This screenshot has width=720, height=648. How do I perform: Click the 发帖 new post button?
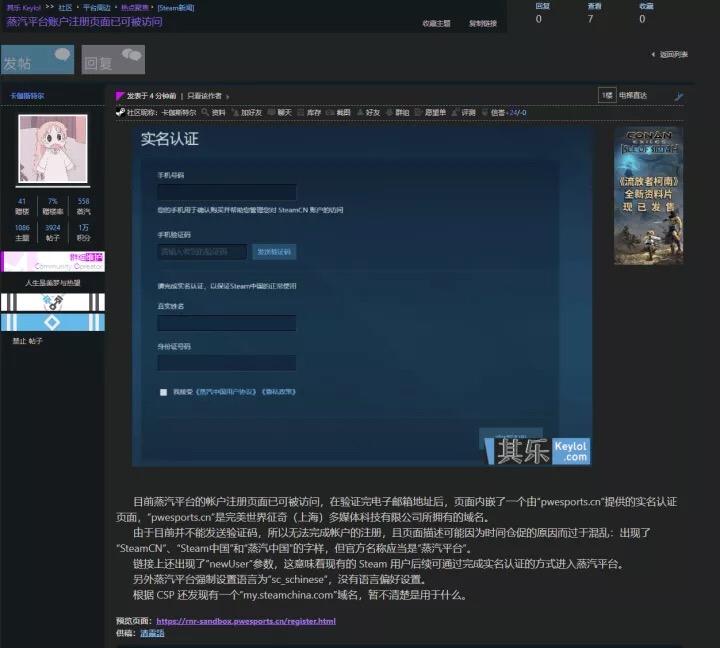(x=37, y=59)
